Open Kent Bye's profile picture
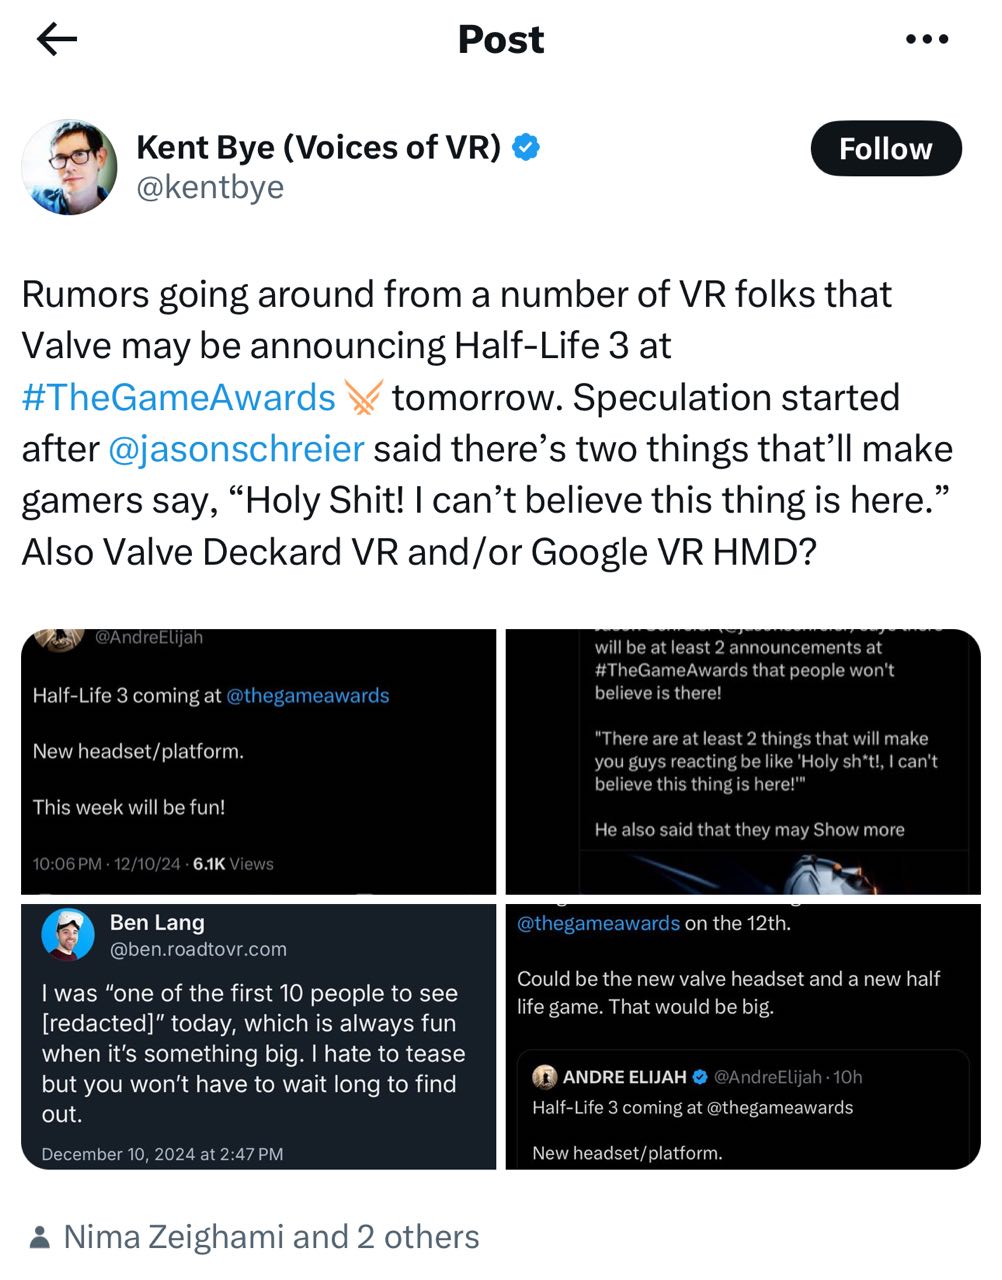Viewport: 1002px width, 1280px height. [69, 167]
